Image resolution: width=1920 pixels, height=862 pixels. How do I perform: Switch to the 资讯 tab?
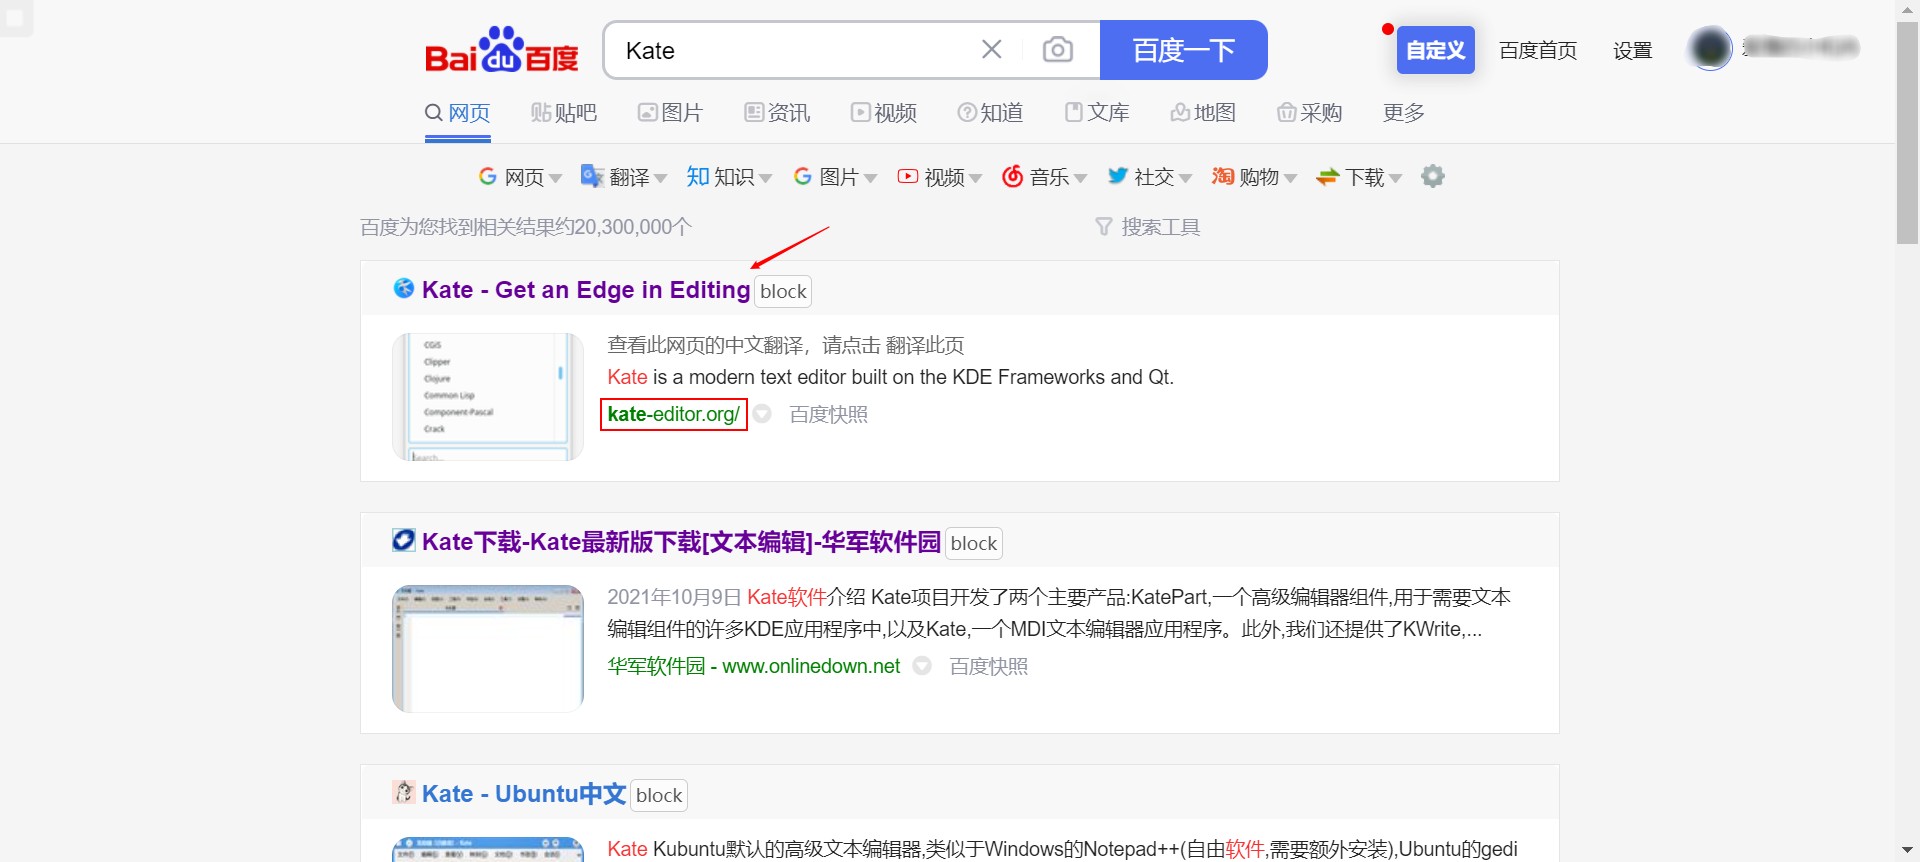(x=777, y=113)
